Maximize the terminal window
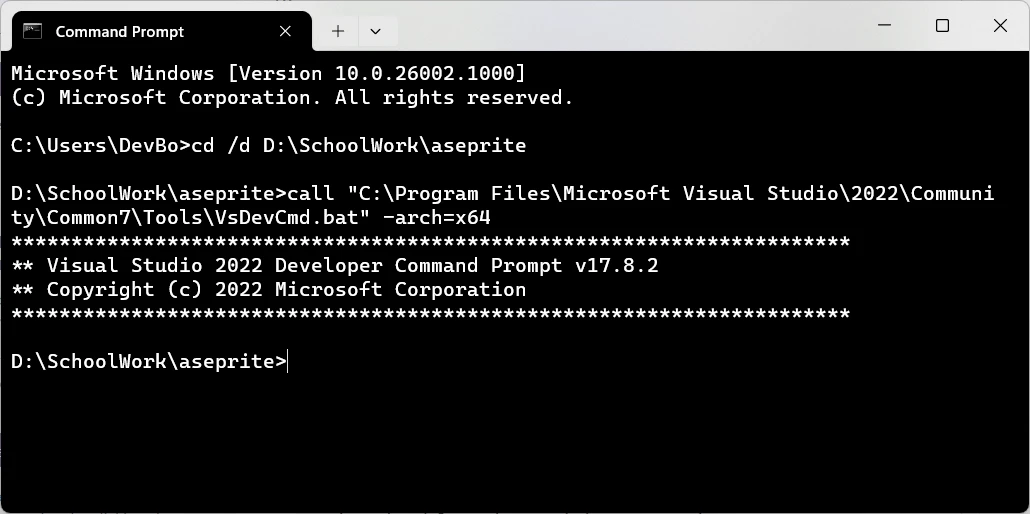1030x514 pixels. 942,26
